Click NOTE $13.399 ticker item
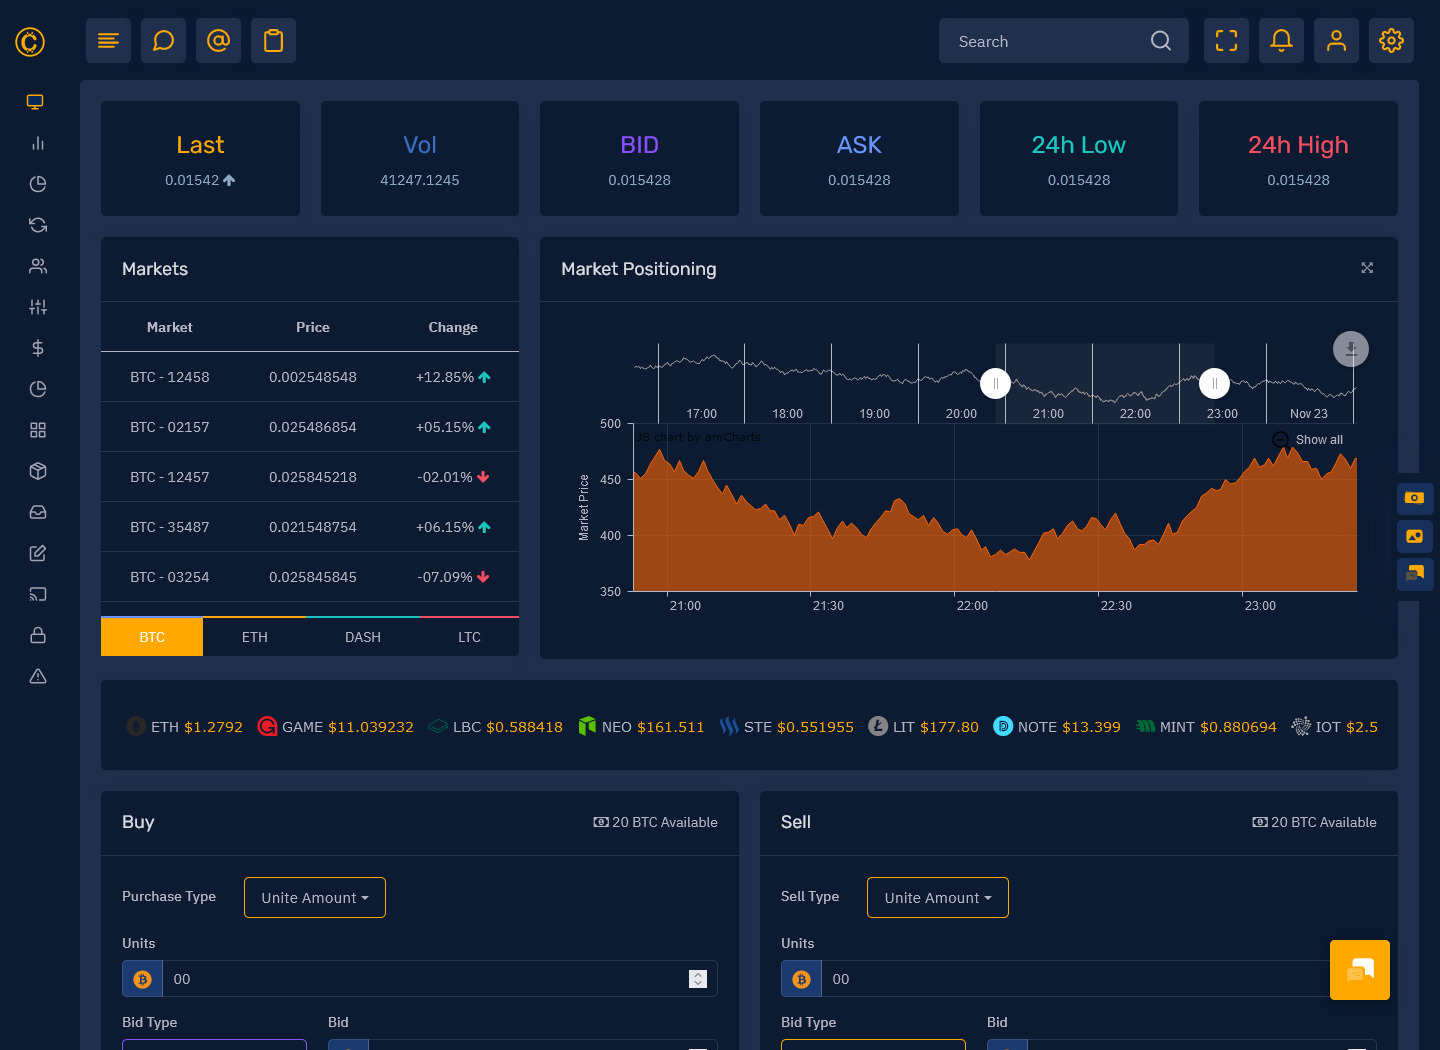Screen dimensions: 1440x1050 [x=1057, y=727]
